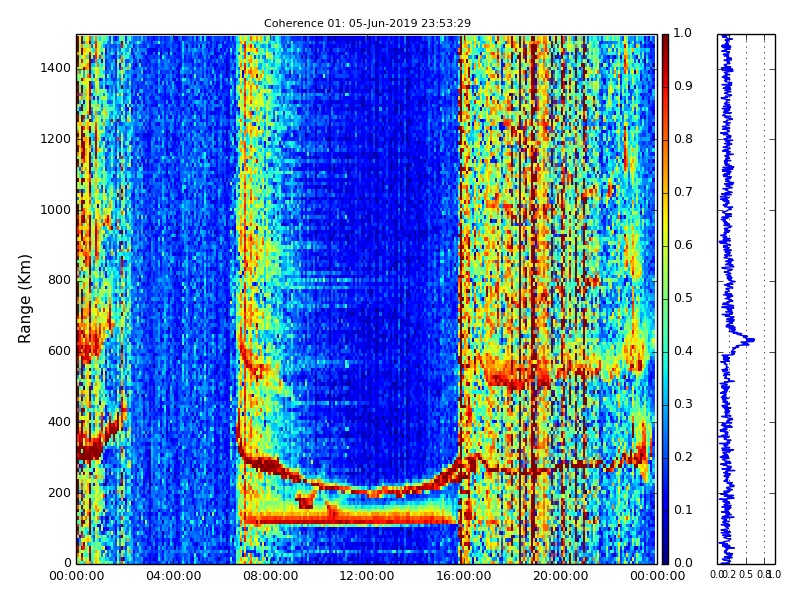Click the 0.5 colorbar tick label
This screenshot has height=600, width=800.
pos(683,298)
